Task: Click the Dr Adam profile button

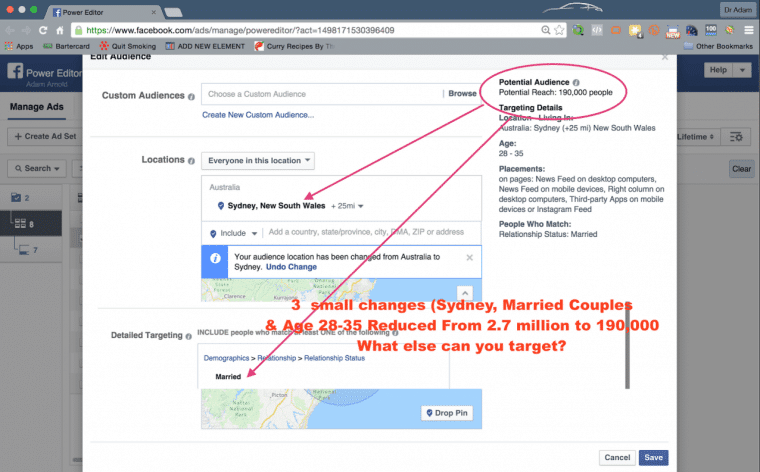Action: click(x=738, y=10)
